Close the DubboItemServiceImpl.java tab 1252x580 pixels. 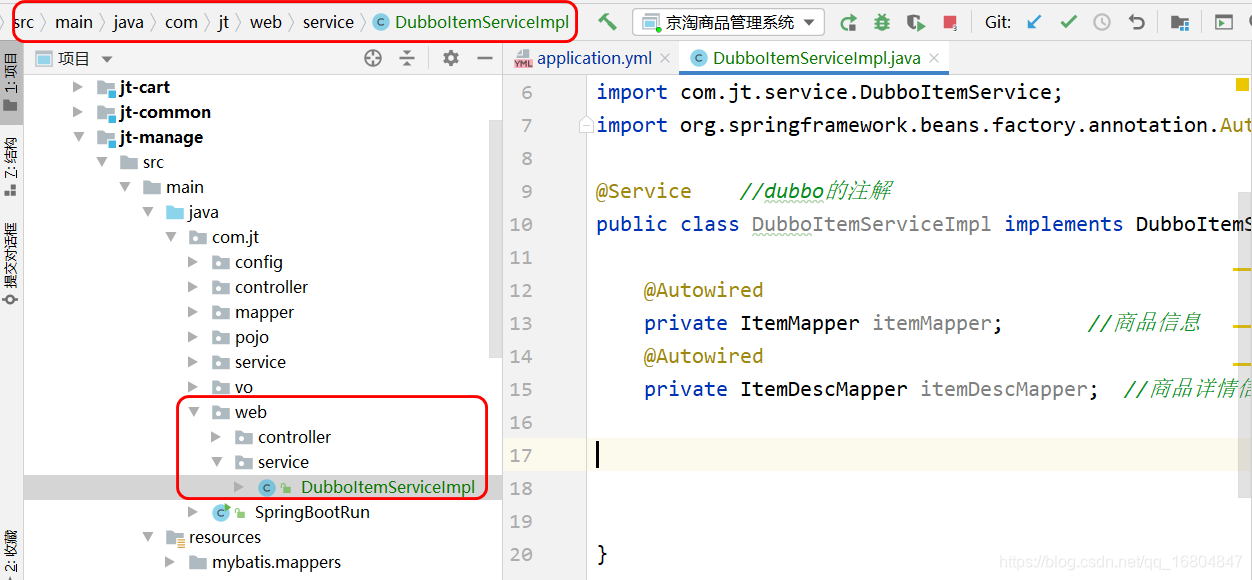click(935, 58)
